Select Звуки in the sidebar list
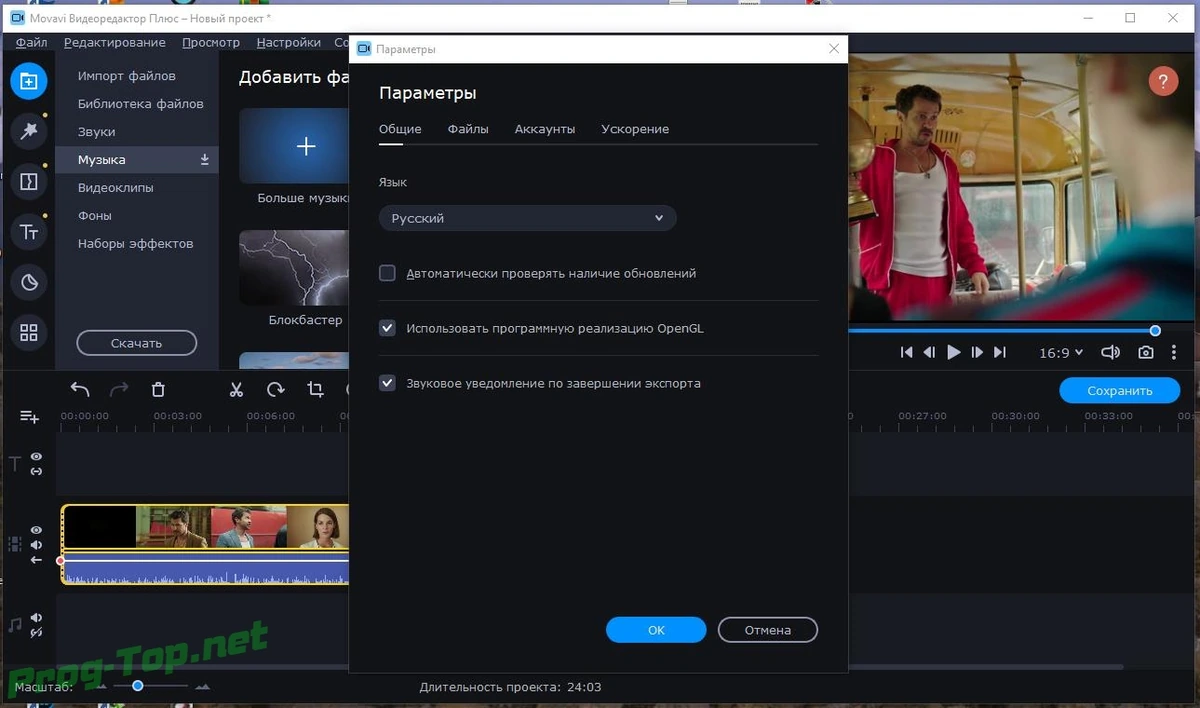 97,132
